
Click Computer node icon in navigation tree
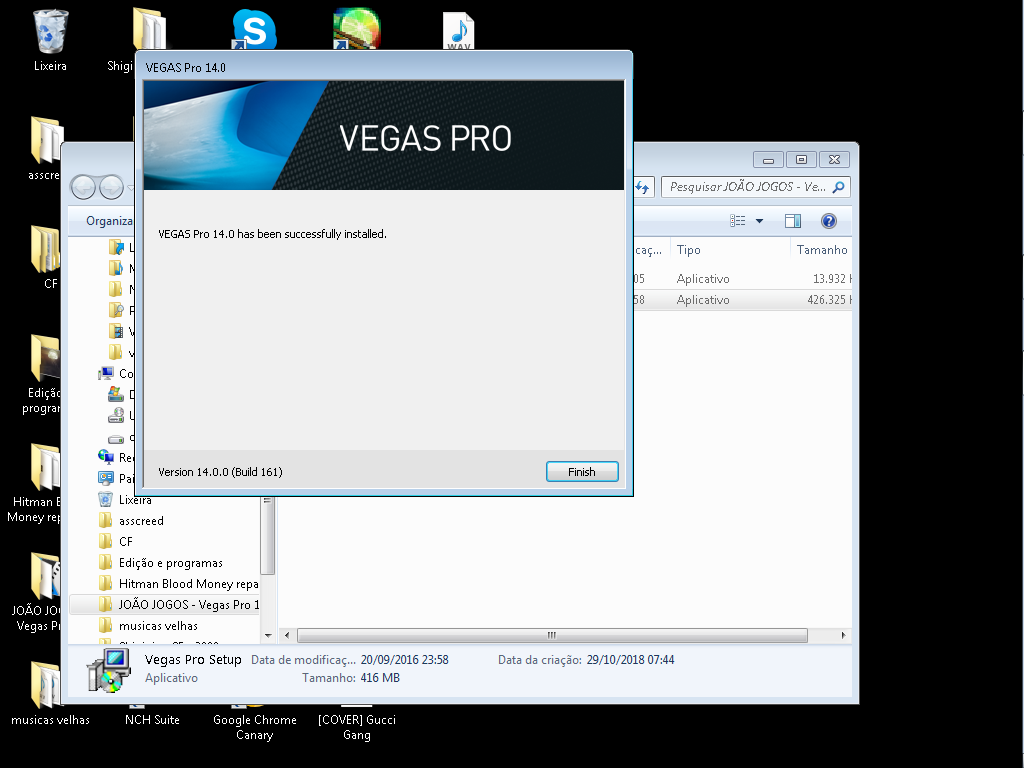tap(106, 374)
